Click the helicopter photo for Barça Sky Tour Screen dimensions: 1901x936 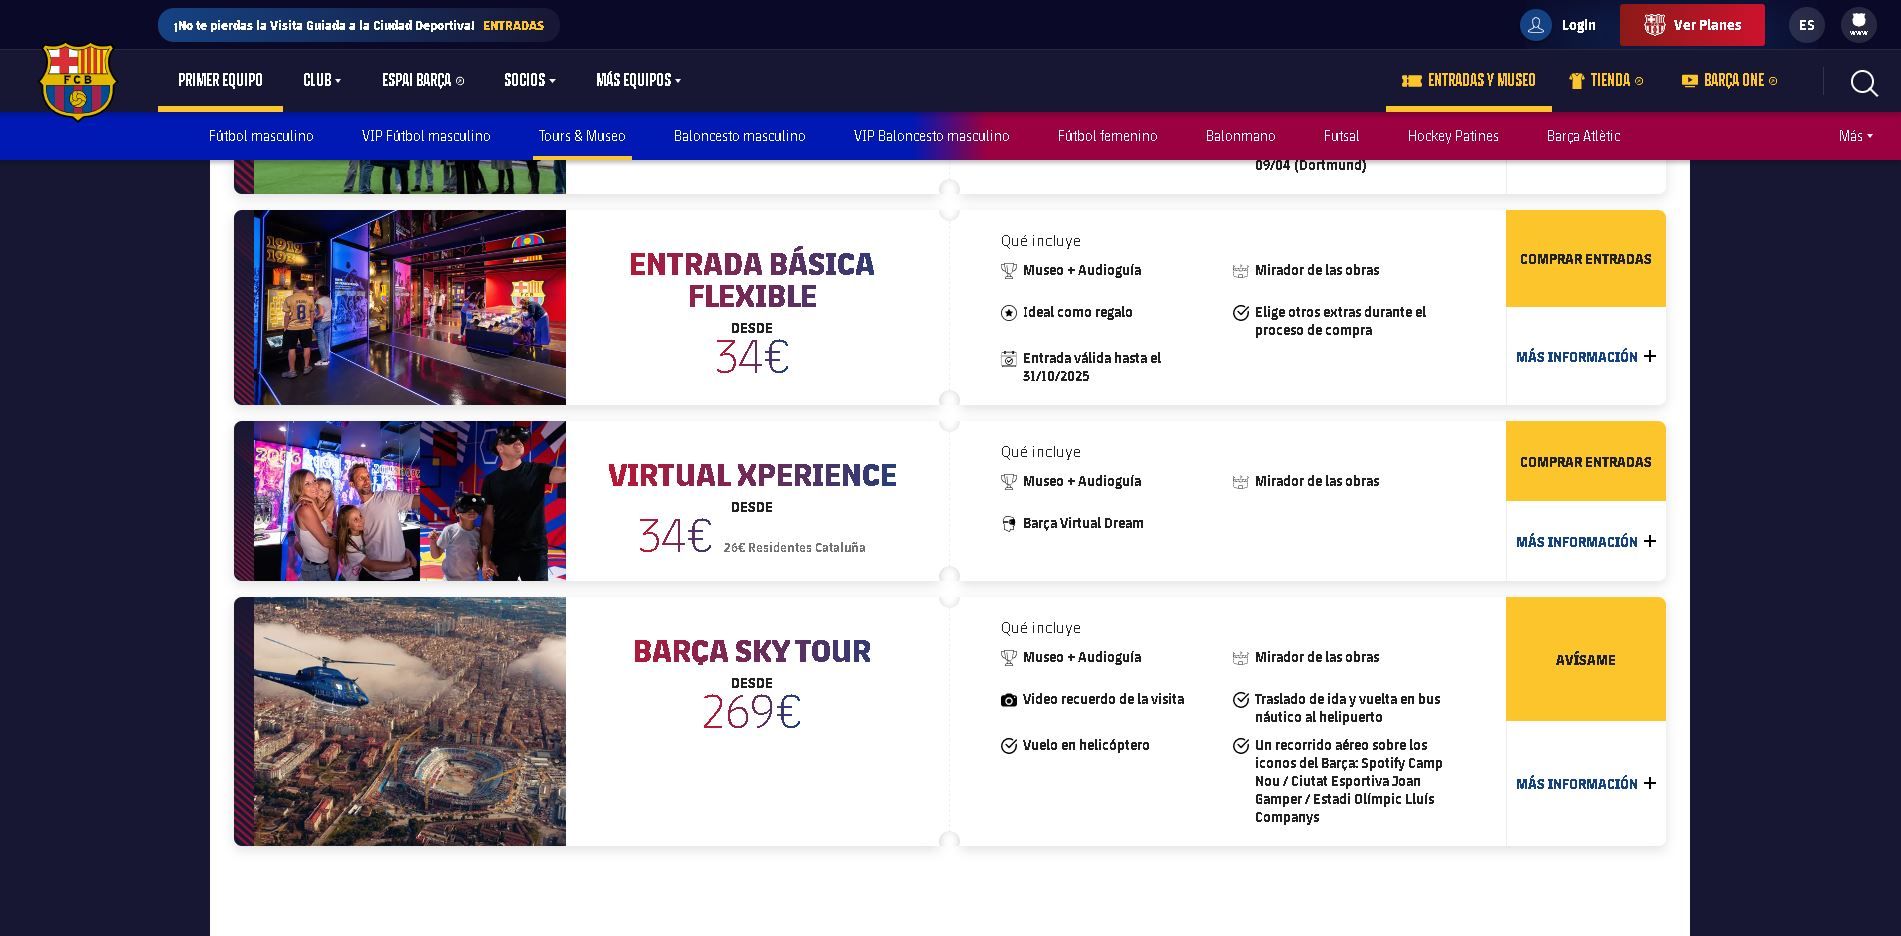pos(410,721)
